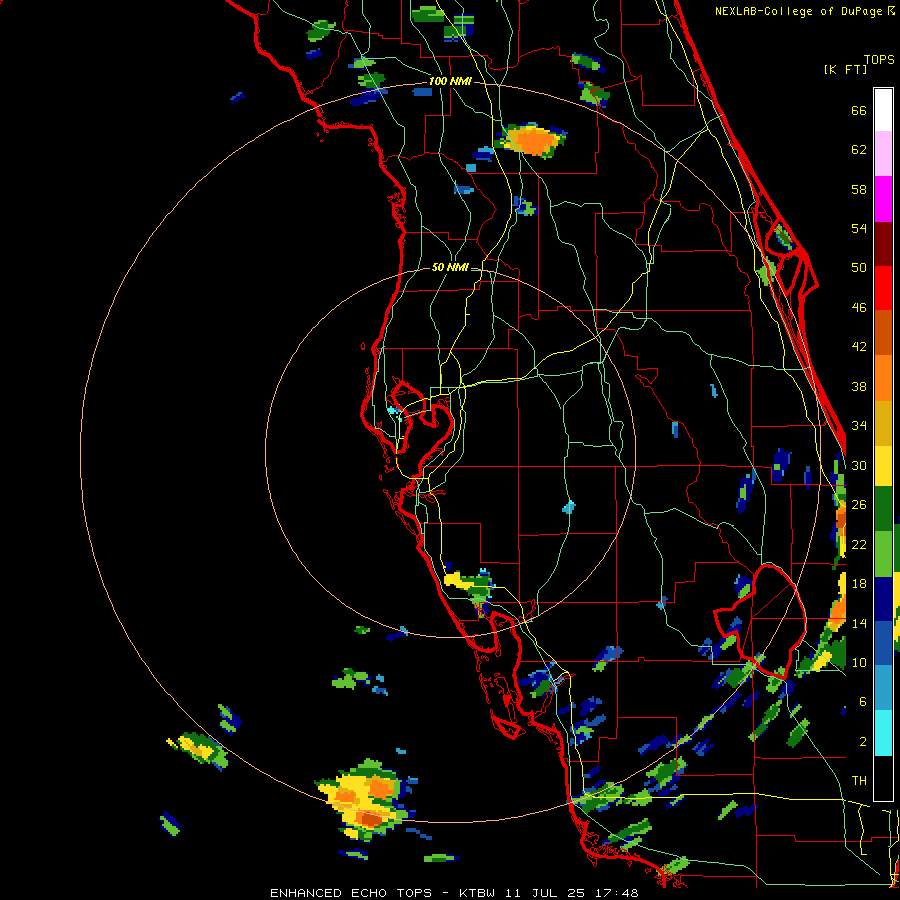Click the 11 JUL 25 date stamp
This screenshot has width=900, height=900.
point(545,893)
